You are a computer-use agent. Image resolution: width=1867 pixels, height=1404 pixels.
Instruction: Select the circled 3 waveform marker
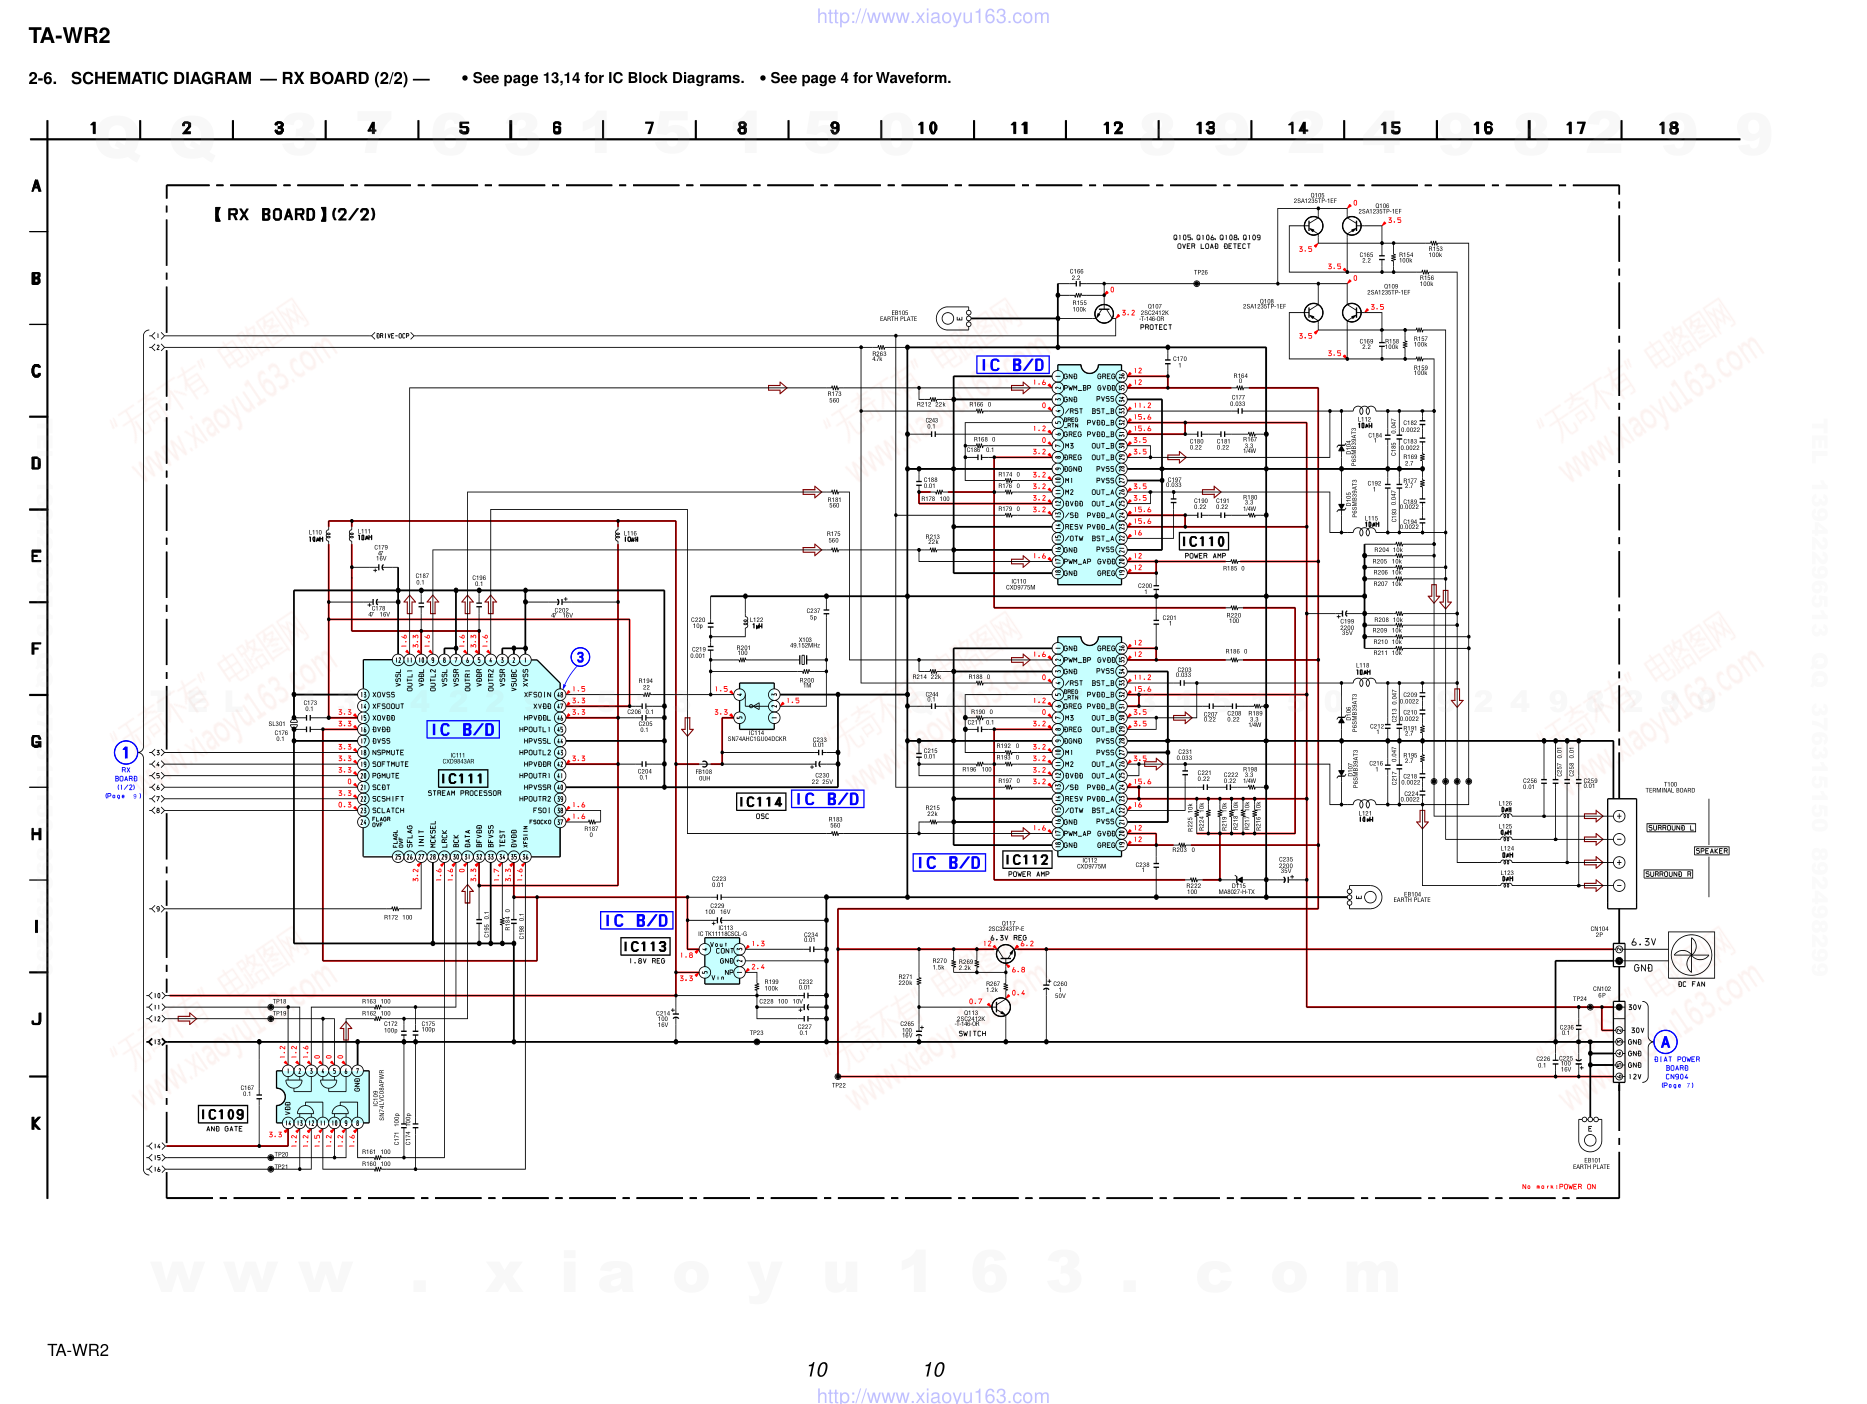click(x=580, y=657)
